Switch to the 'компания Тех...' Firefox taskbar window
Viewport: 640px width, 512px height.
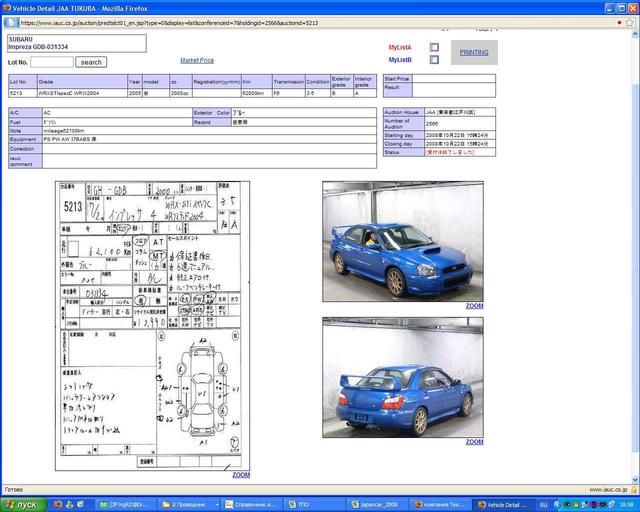pos(440,505)
